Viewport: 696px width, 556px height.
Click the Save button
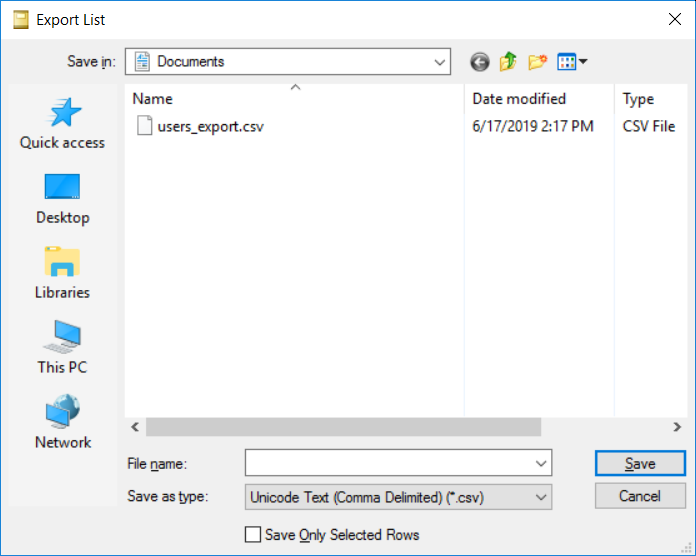click(640, 463)
